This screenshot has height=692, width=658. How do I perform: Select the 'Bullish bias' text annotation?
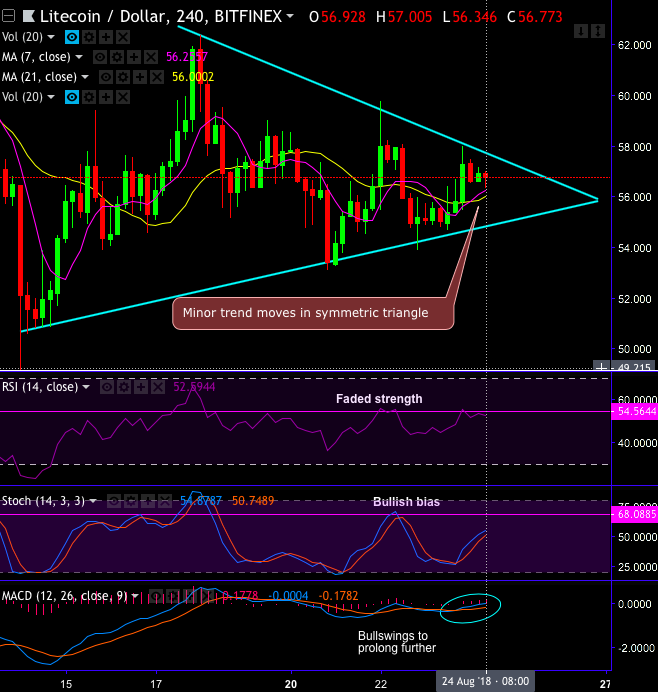tap(406, 502)
